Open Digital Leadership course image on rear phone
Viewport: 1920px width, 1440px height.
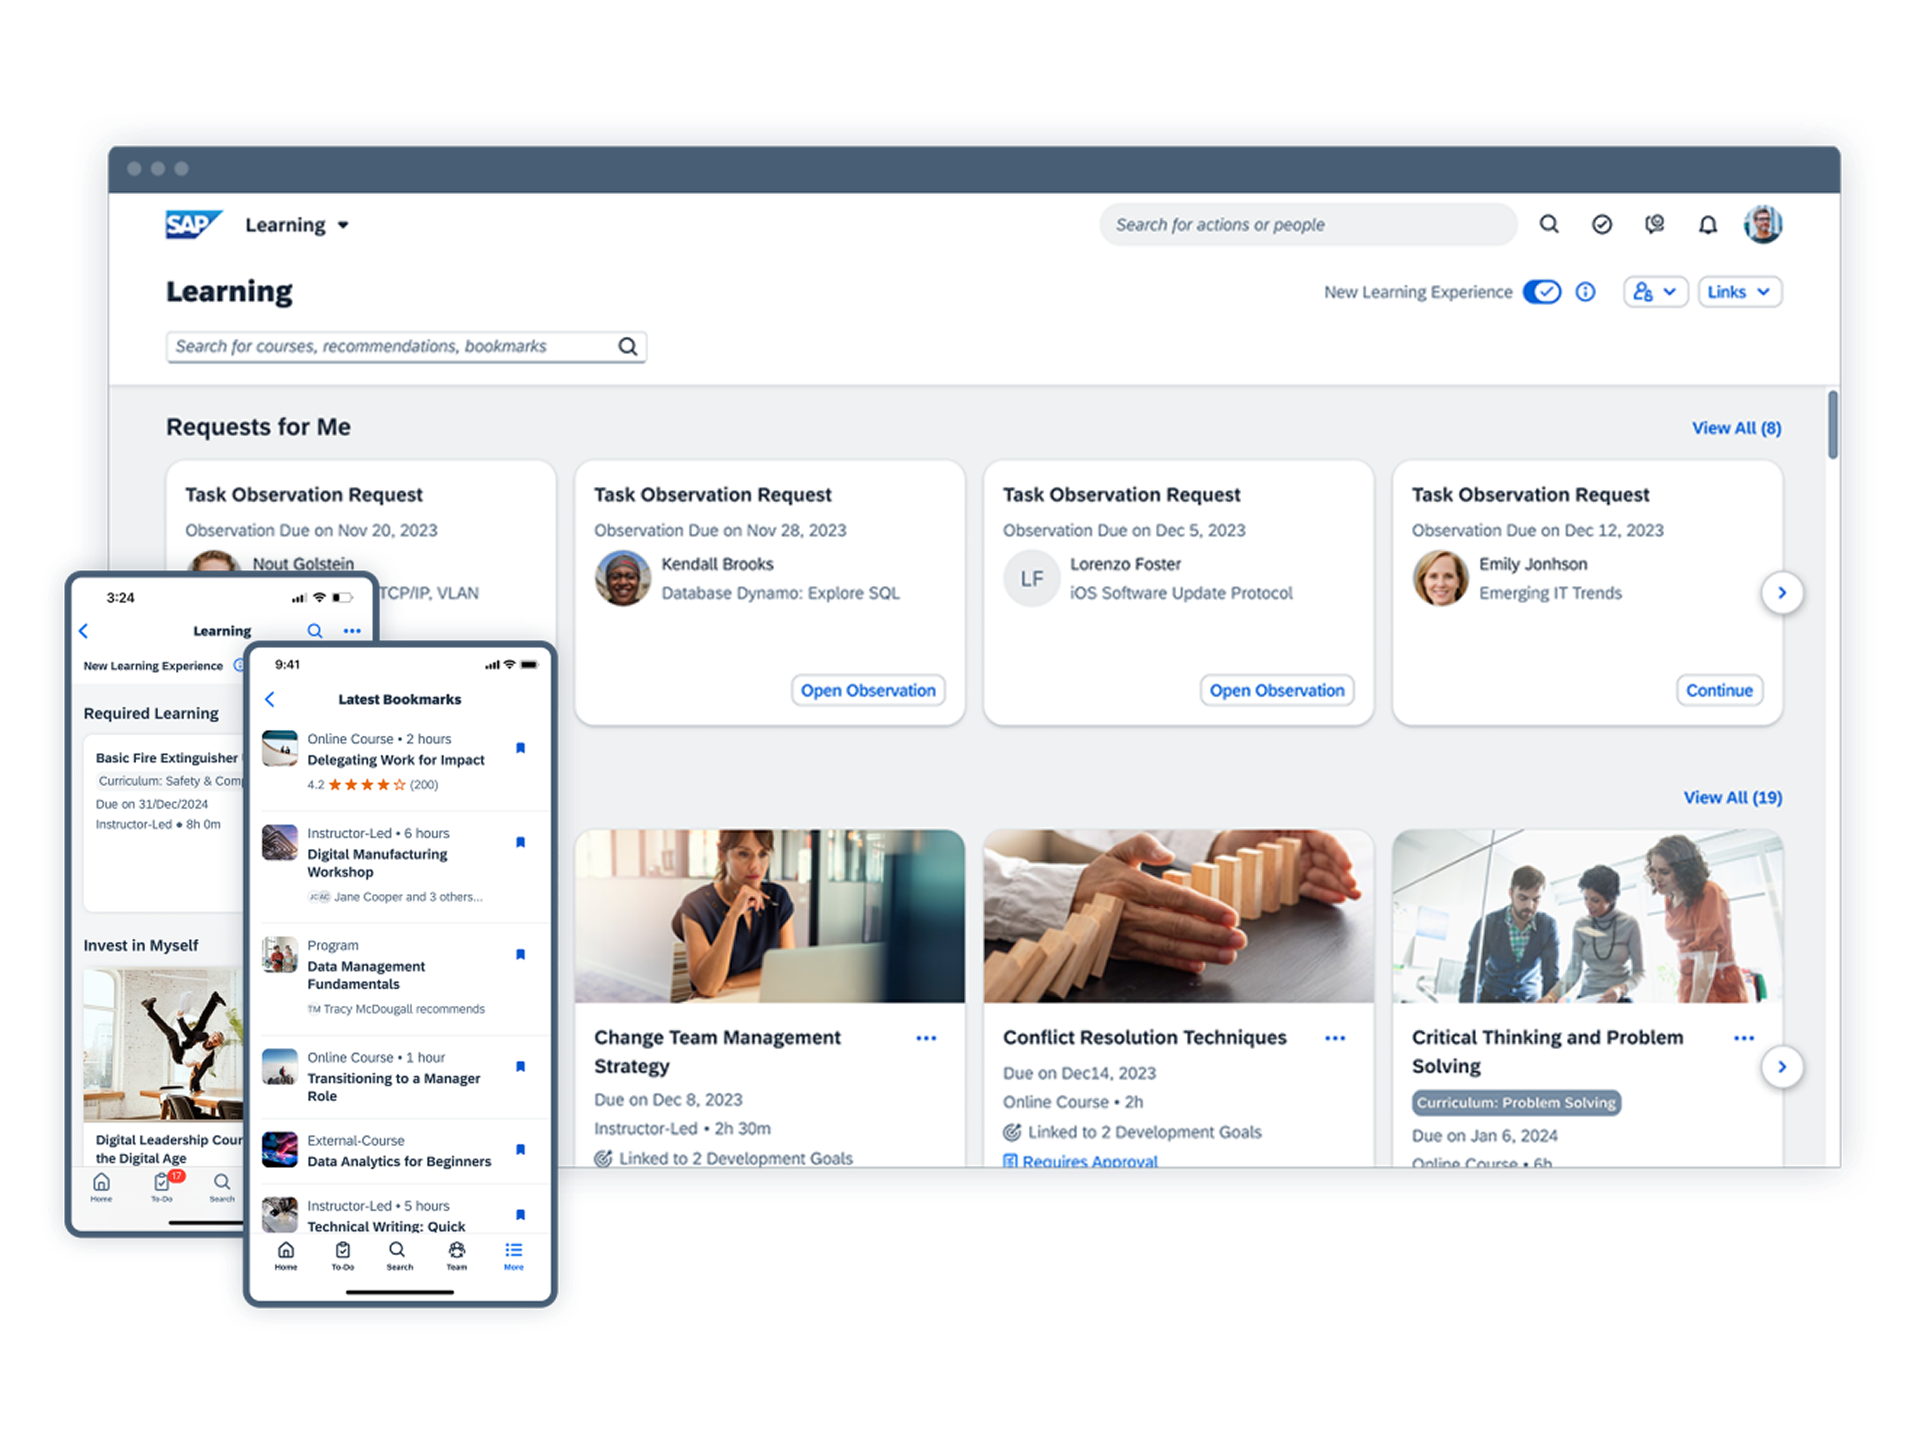163,1044
